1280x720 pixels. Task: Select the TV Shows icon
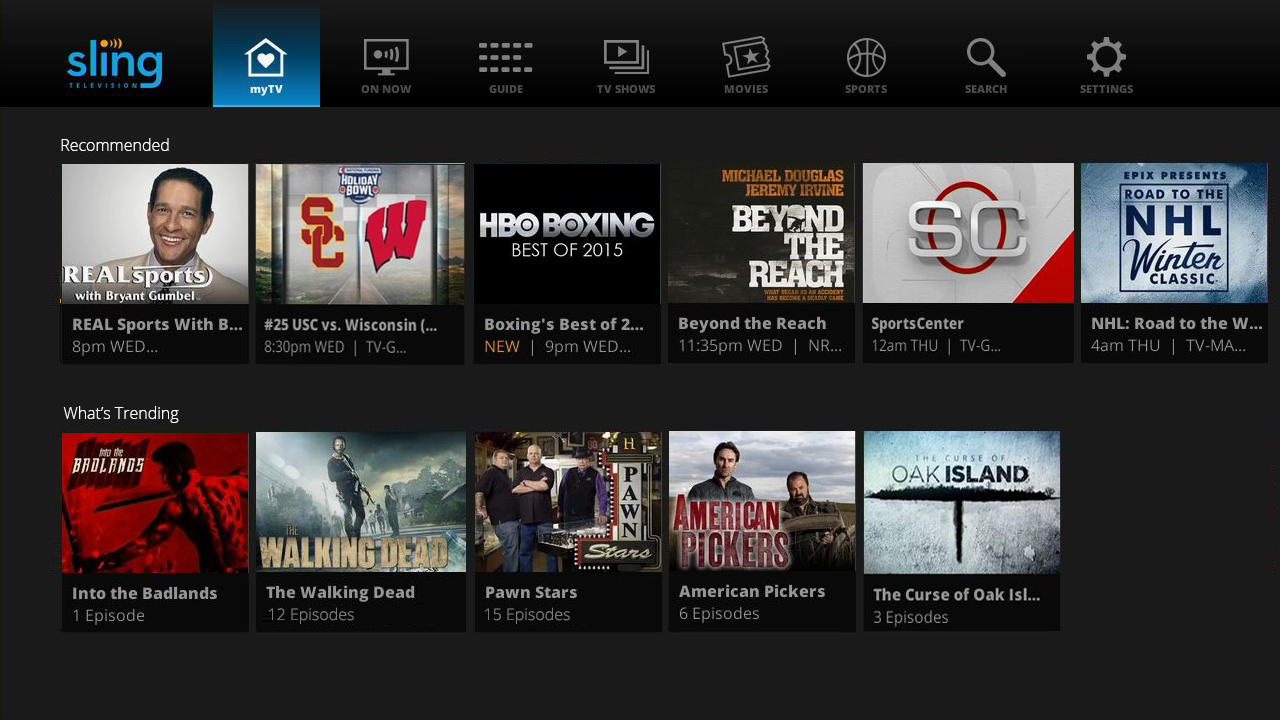[626, 58]
